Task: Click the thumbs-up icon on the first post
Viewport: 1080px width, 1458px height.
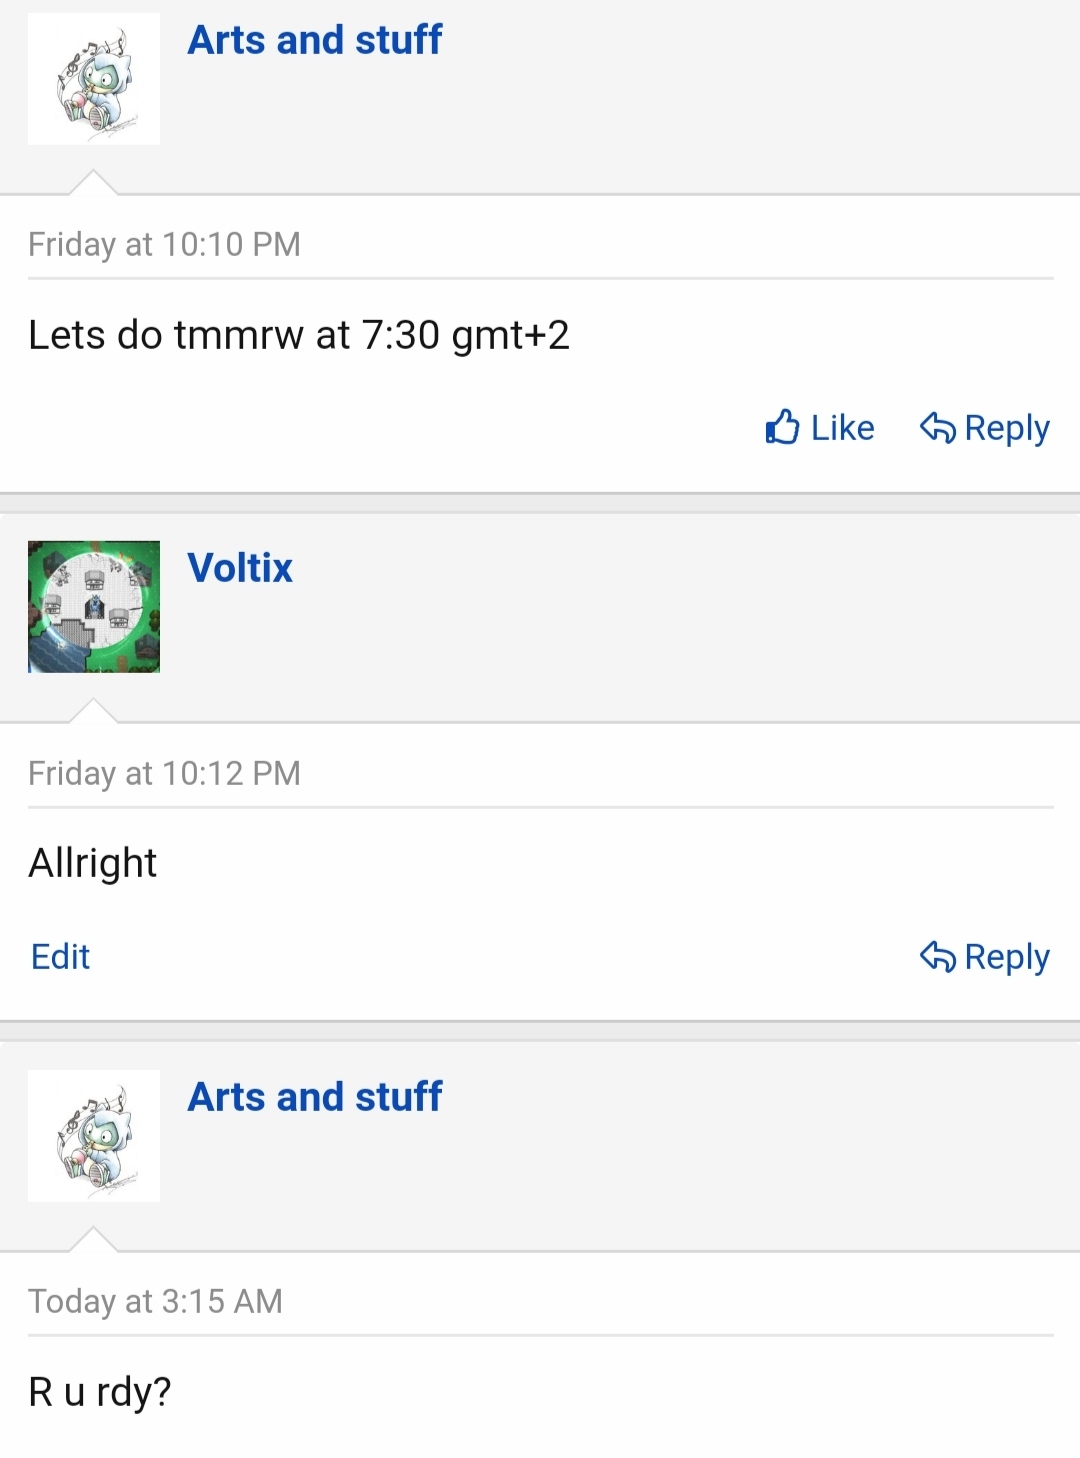Action: (782, 427)
